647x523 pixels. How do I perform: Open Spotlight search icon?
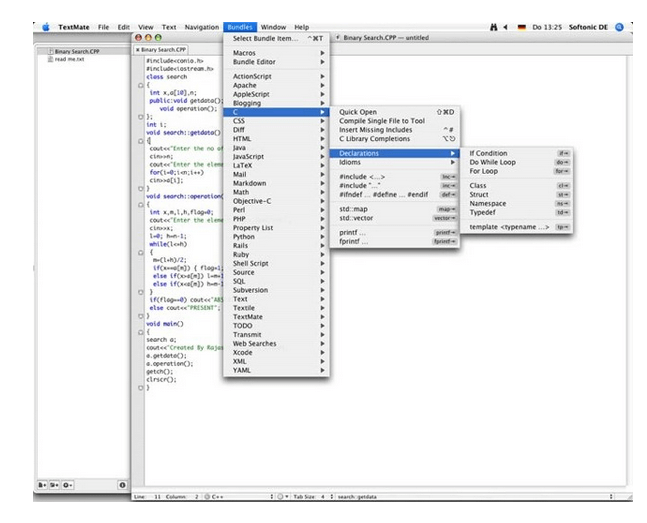coord(619,27)
